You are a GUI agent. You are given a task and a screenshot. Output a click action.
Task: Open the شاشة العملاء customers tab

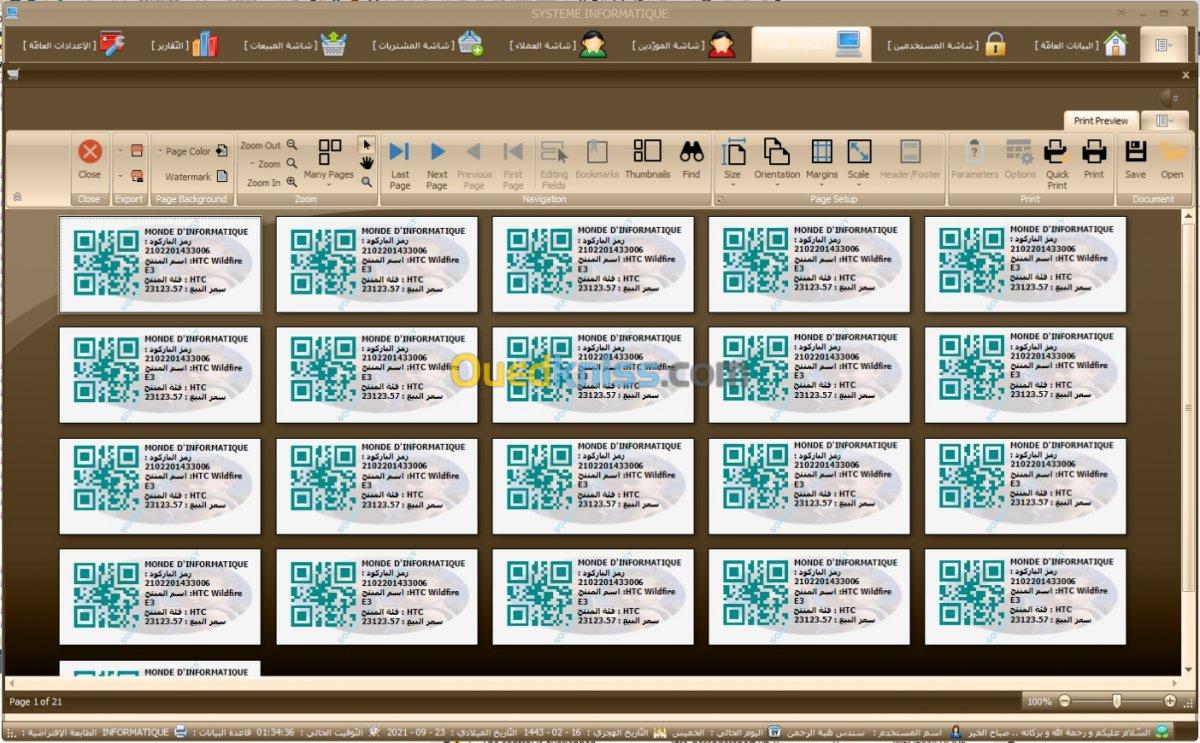(558, 45)
